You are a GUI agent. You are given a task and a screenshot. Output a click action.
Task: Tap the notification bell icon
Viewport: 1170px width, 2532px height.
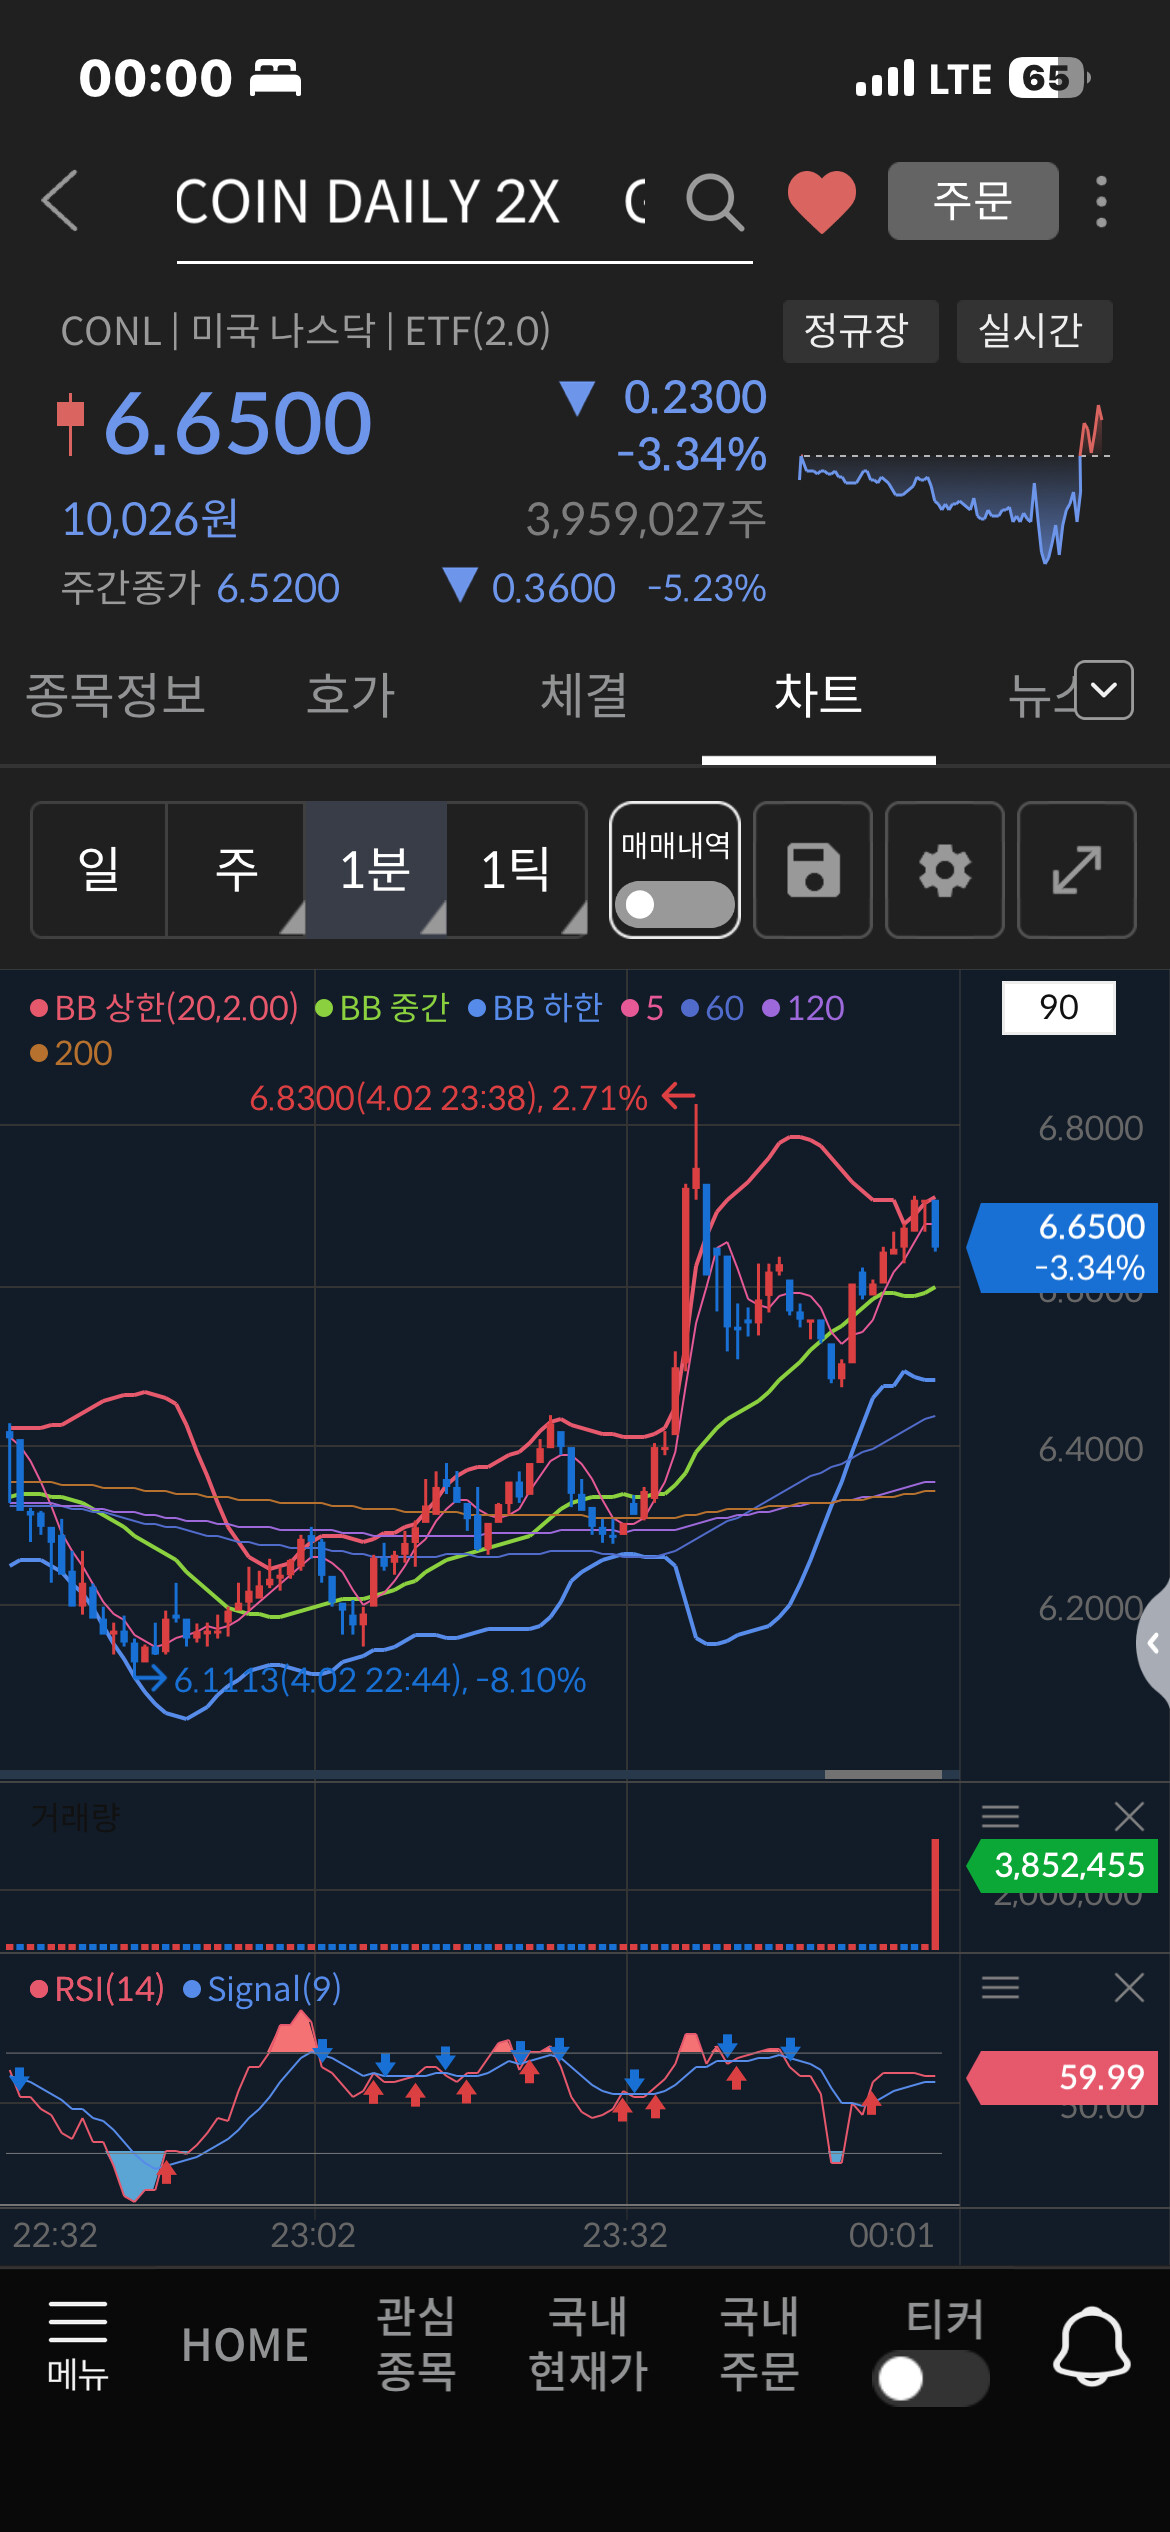point(1092,2346)
